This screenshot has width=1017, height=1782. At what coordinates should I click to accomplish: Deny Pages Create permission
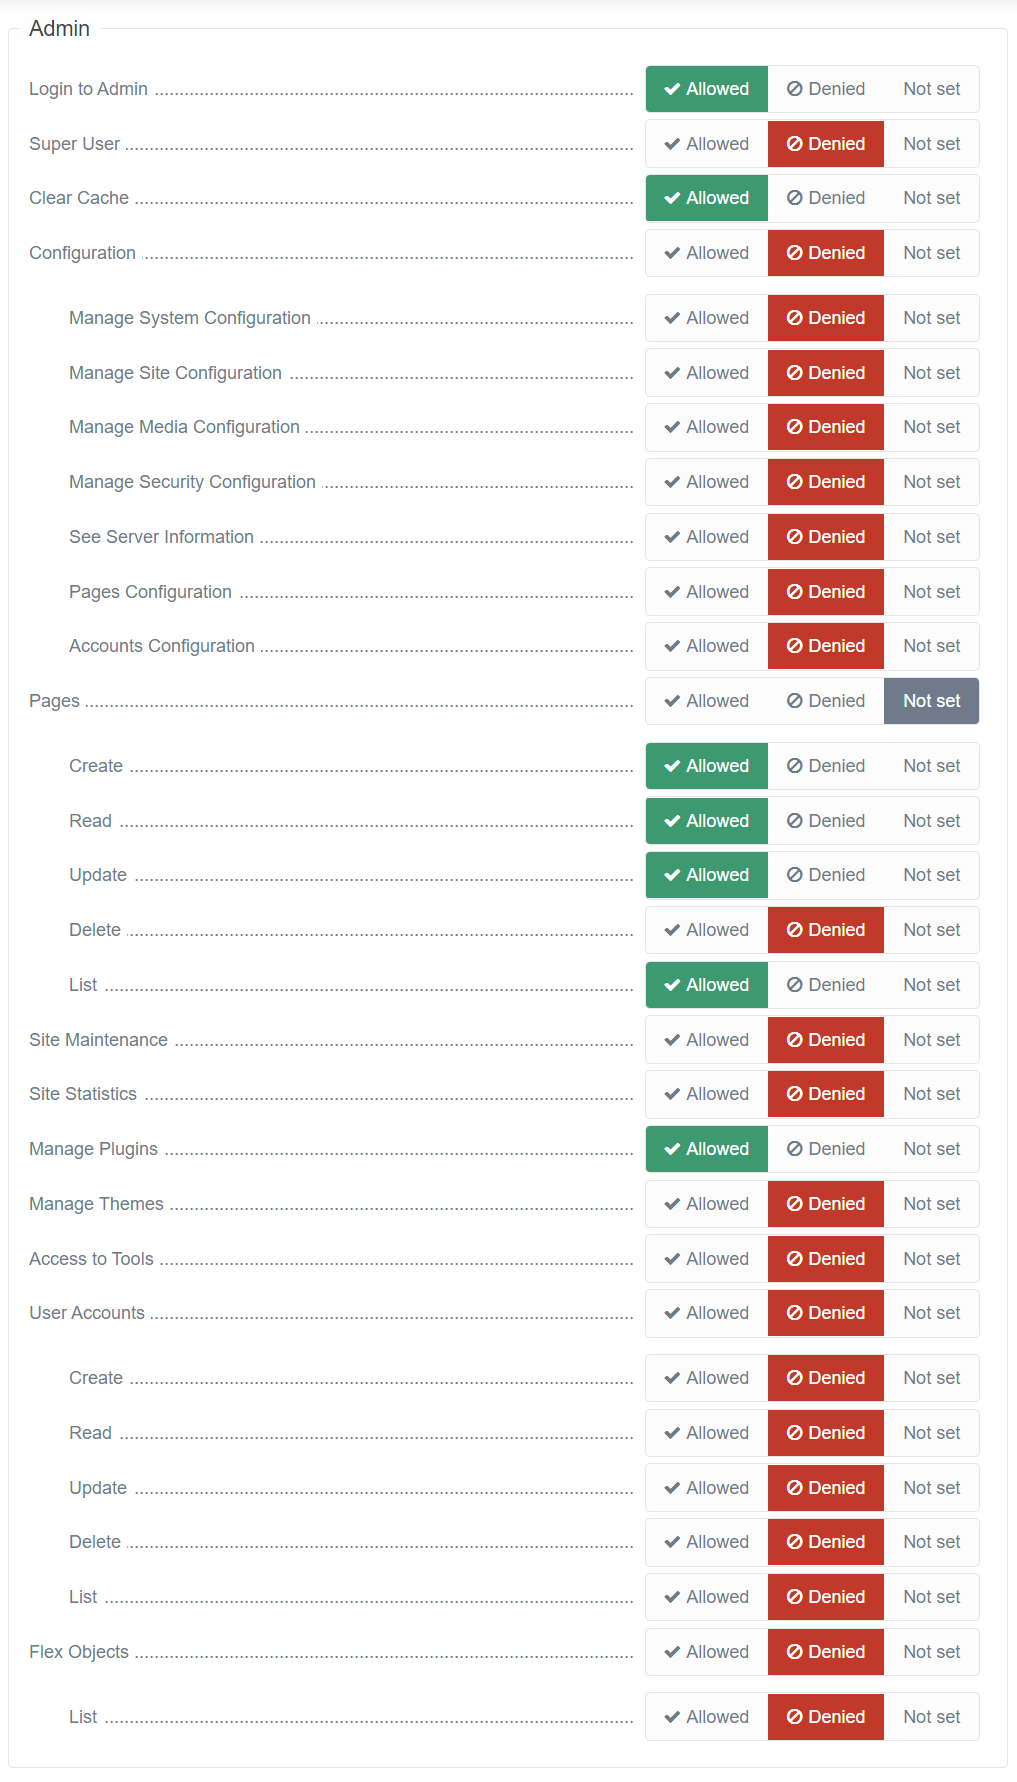coord(826,766)
